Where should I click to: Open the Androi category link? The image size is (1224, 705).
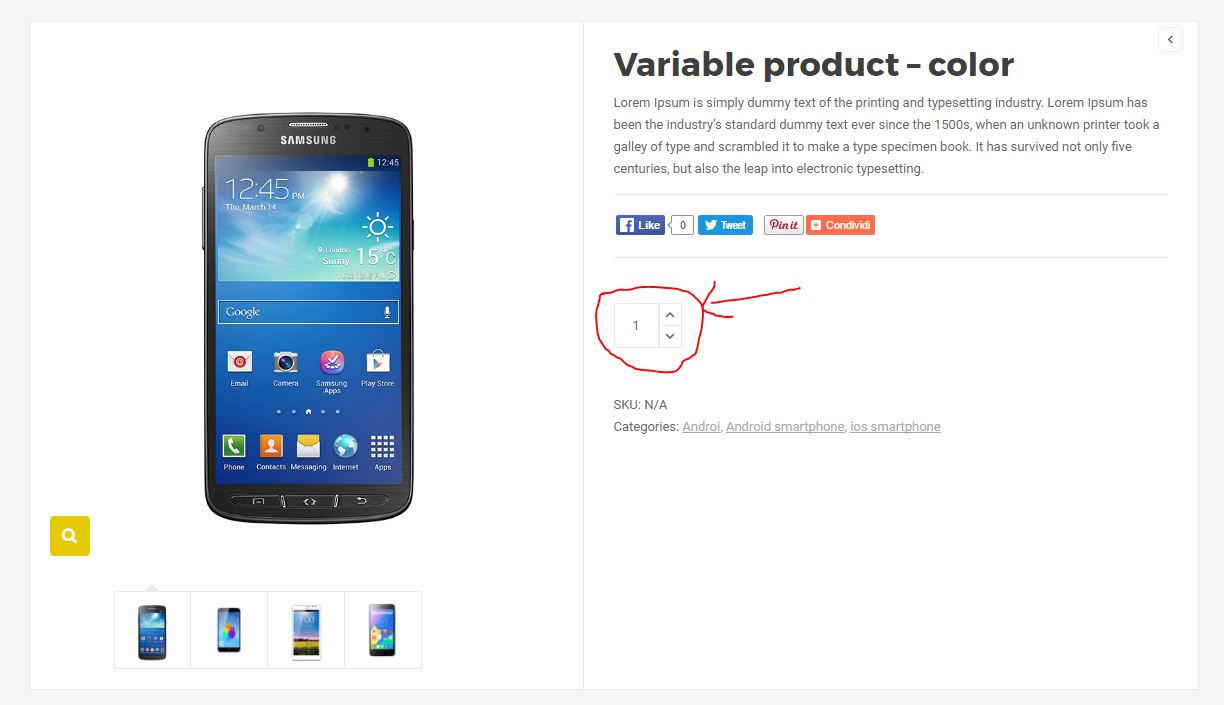pos(701,427)
